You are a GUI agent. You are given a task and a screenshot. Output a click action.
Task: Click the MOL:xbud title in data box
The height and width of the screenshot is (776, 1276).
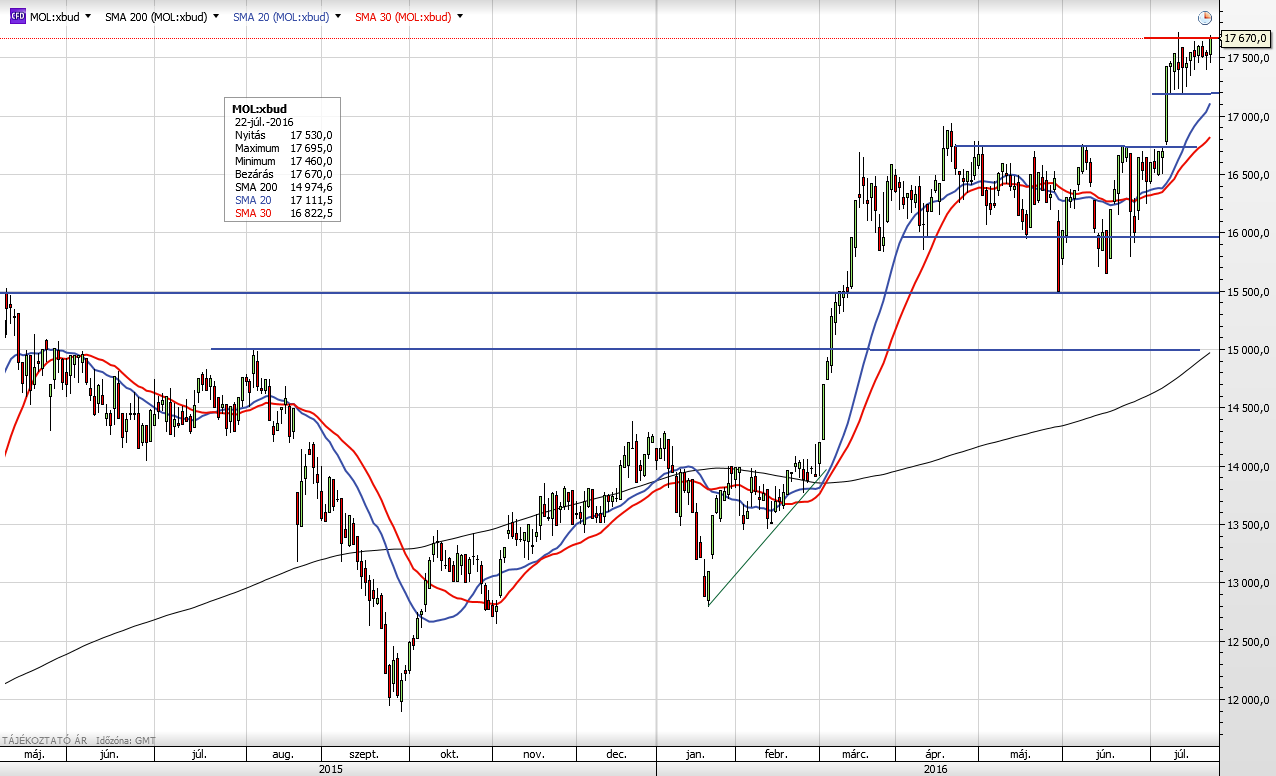pos(259,108)
